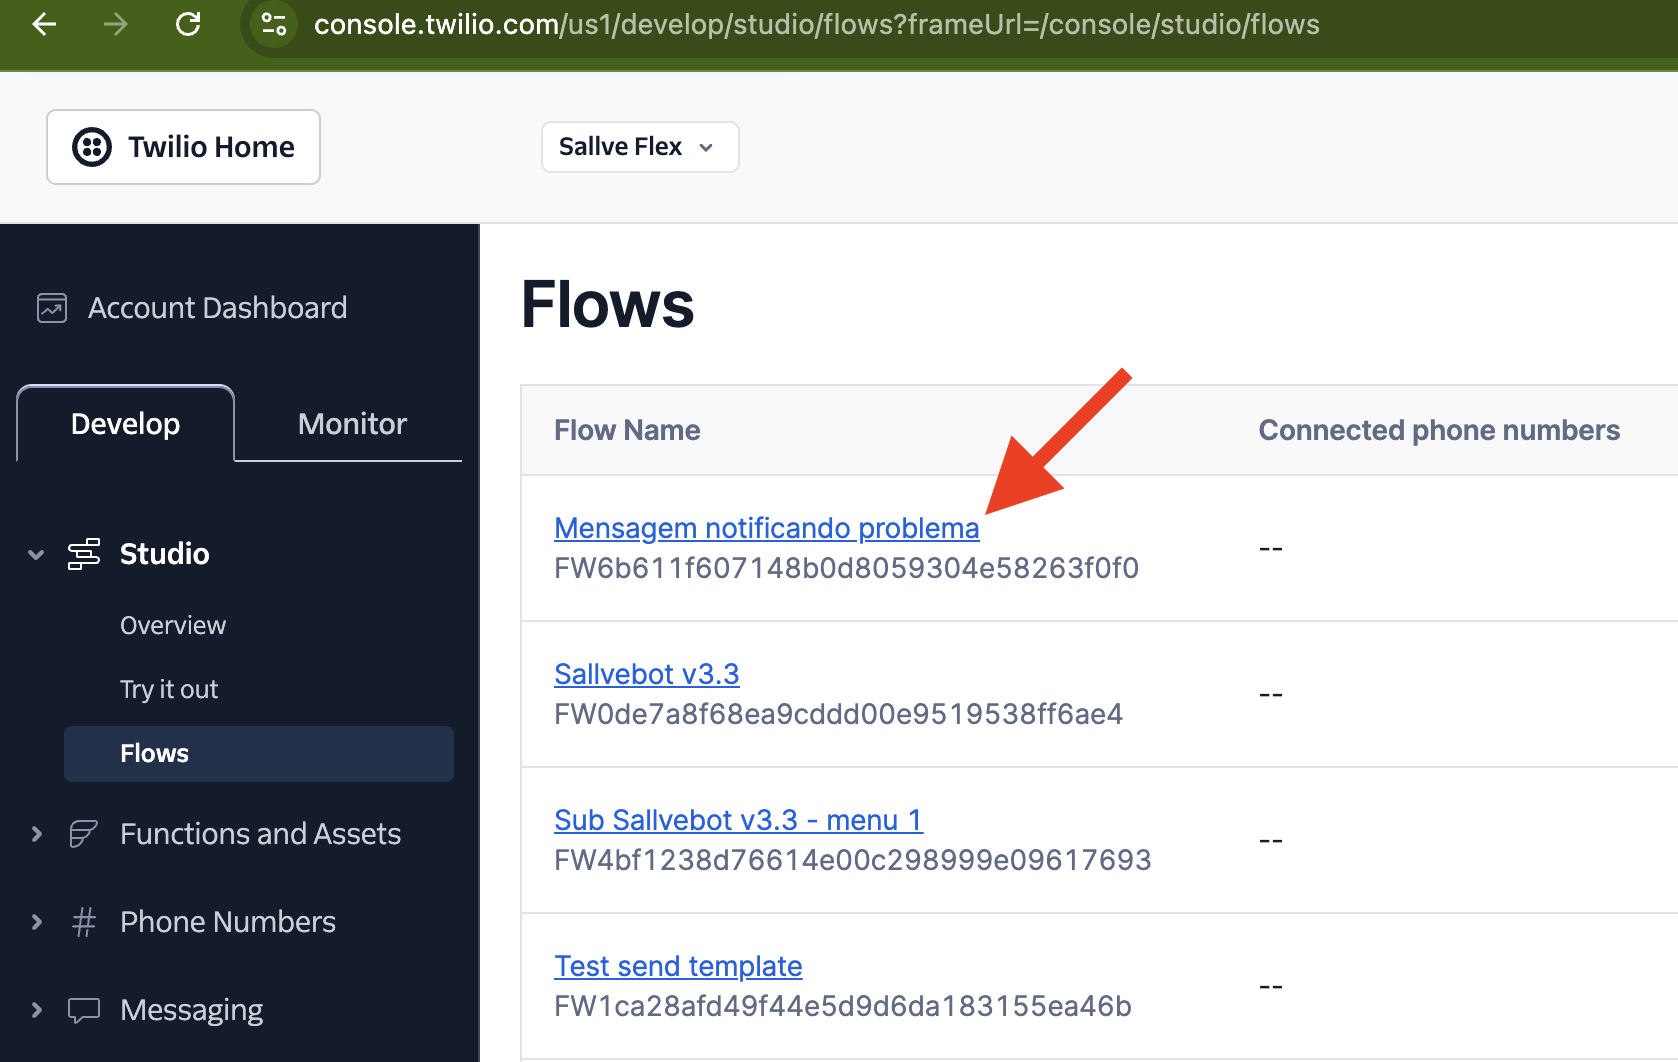Click flow SID FW4bf1238d76614e00c298999e09617693
The width and height of the screenshot is (1678, 1062).
(853, 860)
